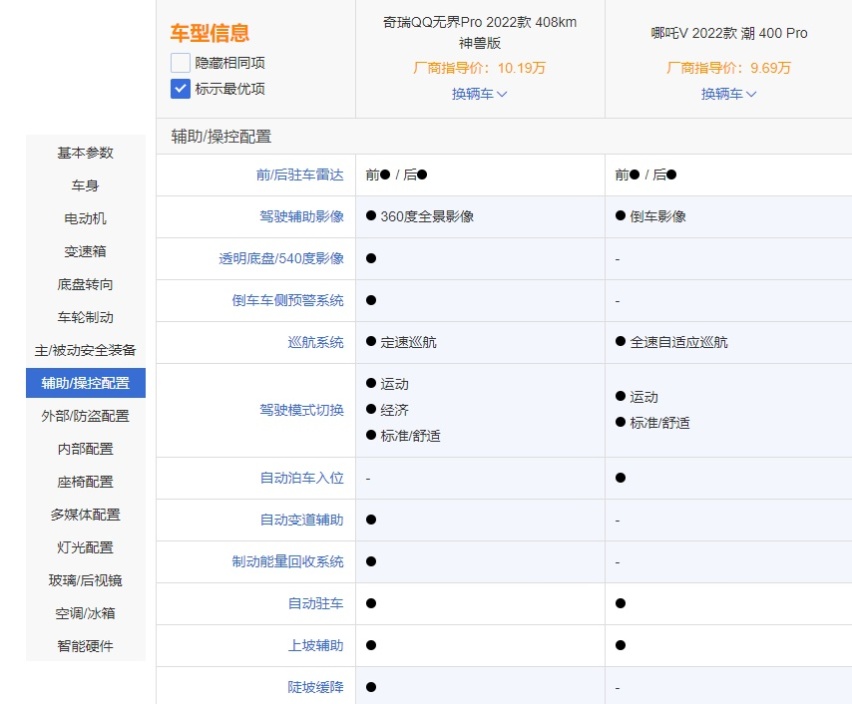852x704 pixels.
Task: Click 哪吒V 2022款 潮 400 Pro title
Action: [x=729, y=33]
